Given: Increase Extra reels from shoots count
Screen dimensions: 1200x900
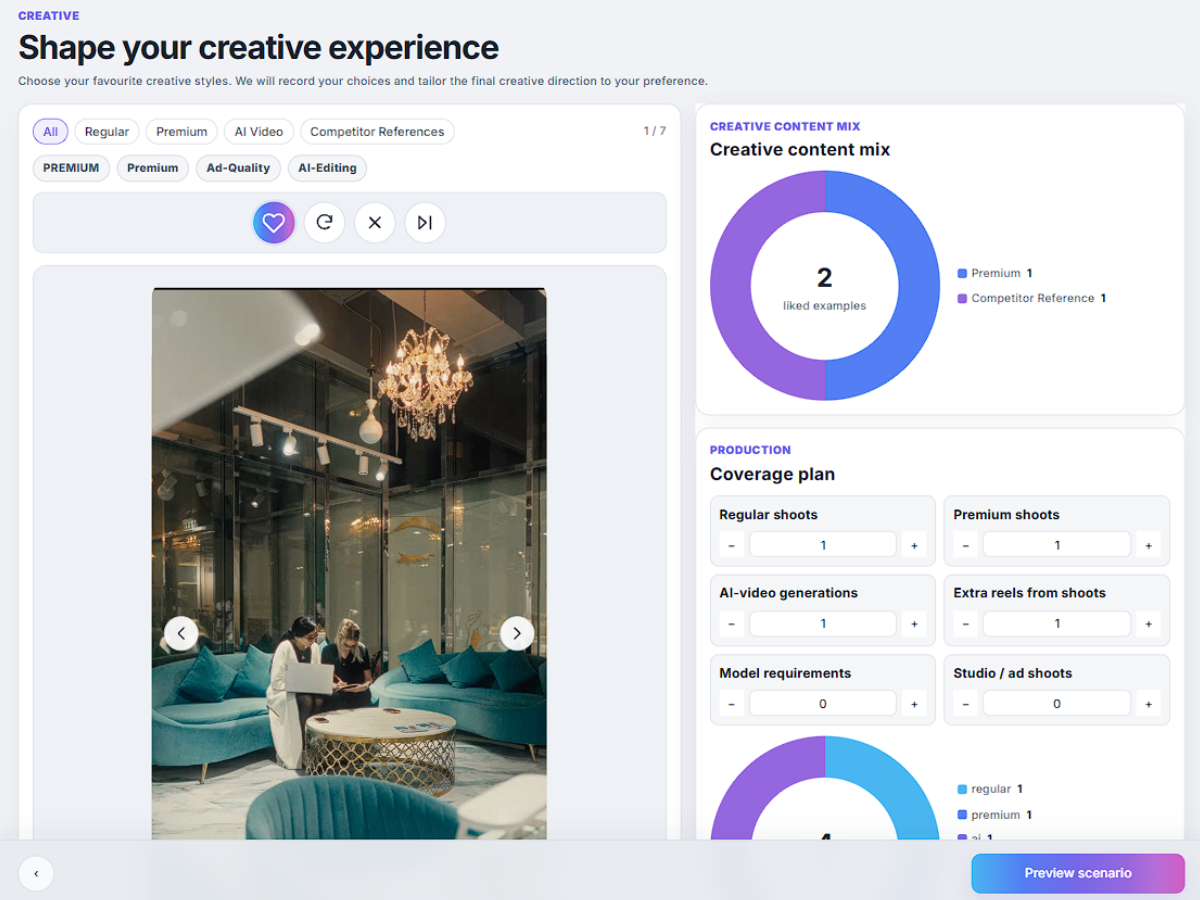Looking at the screenshot, I should click(1148, 624).
